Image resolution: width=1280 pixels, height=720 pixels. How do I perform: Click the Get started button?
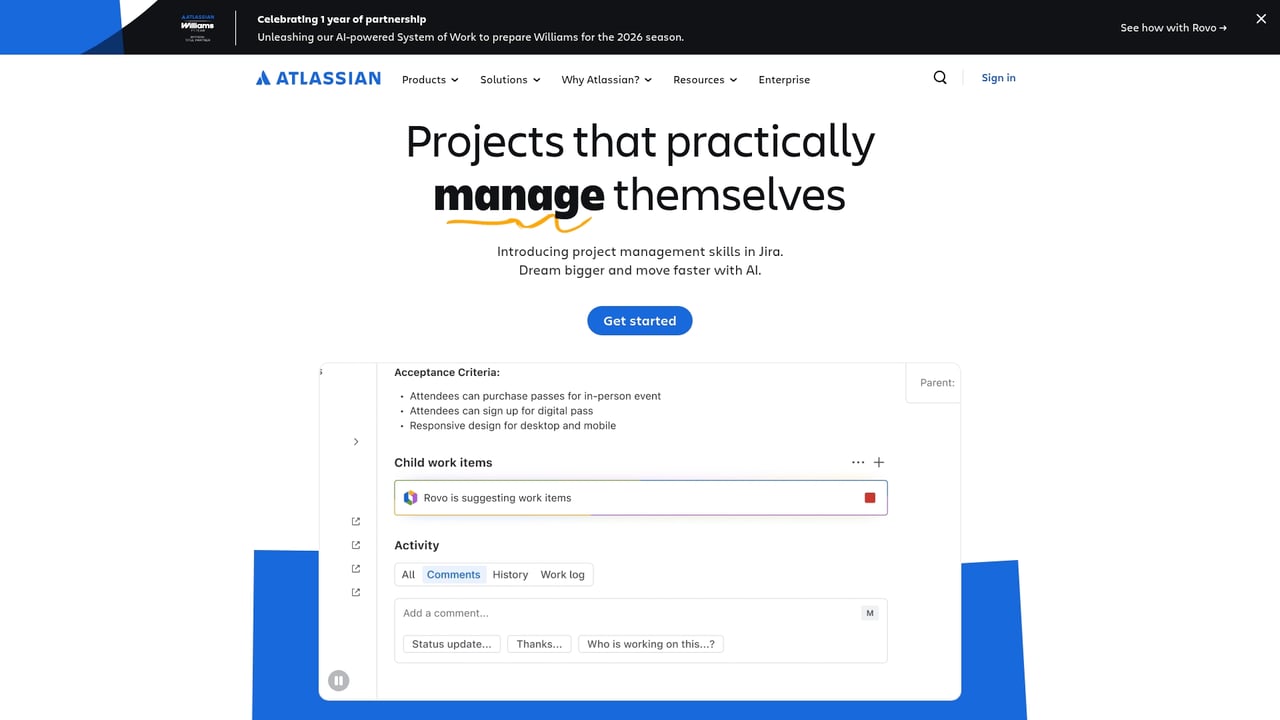pyautogui.click(x=639, y=320)
